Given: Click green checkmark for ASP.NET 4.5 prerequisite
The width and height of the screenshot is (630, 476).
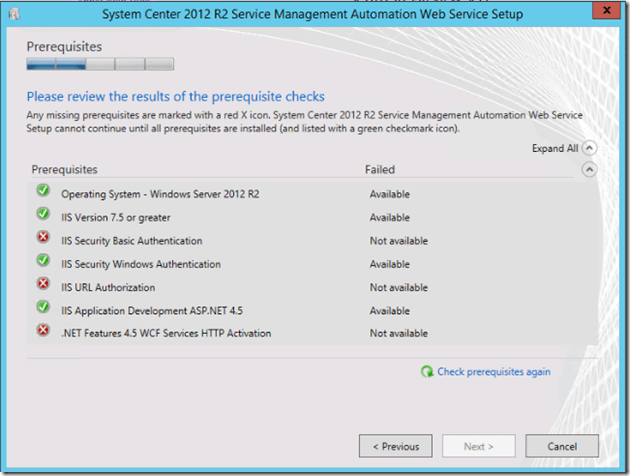Looking at the screenshot, I should (43, 308).
